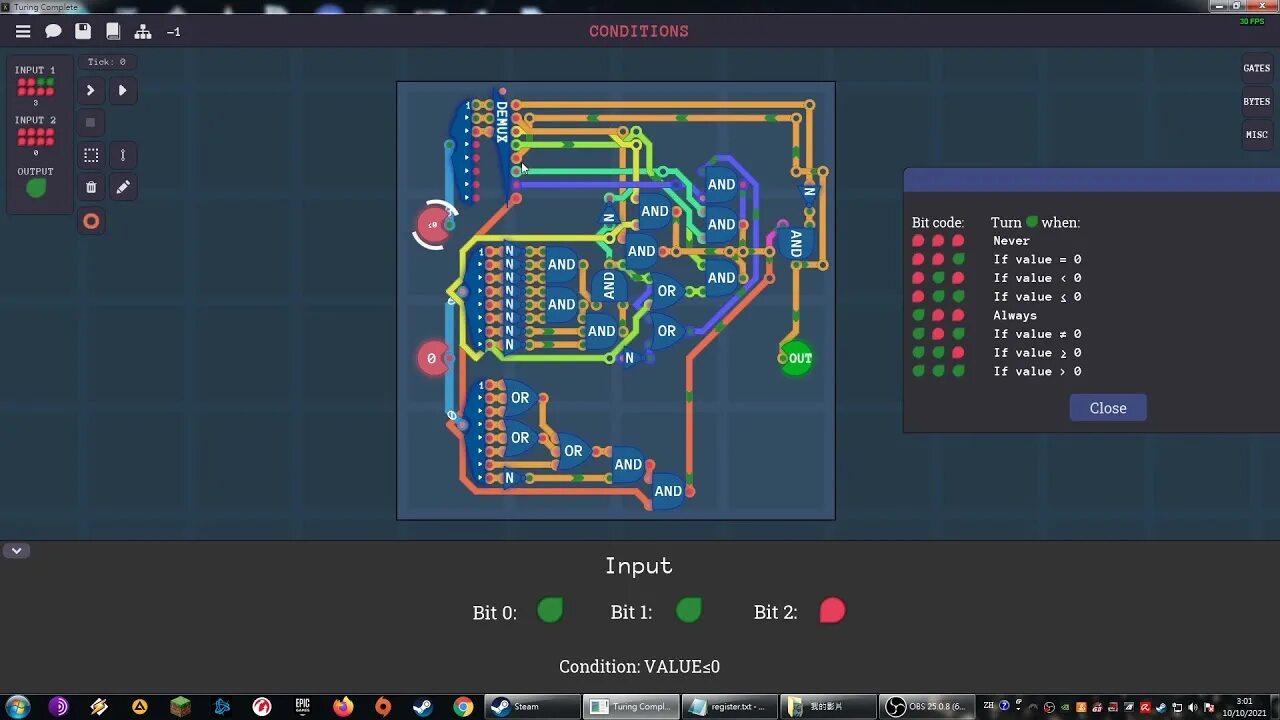Open the MISC component panel

pos(1257,134)
